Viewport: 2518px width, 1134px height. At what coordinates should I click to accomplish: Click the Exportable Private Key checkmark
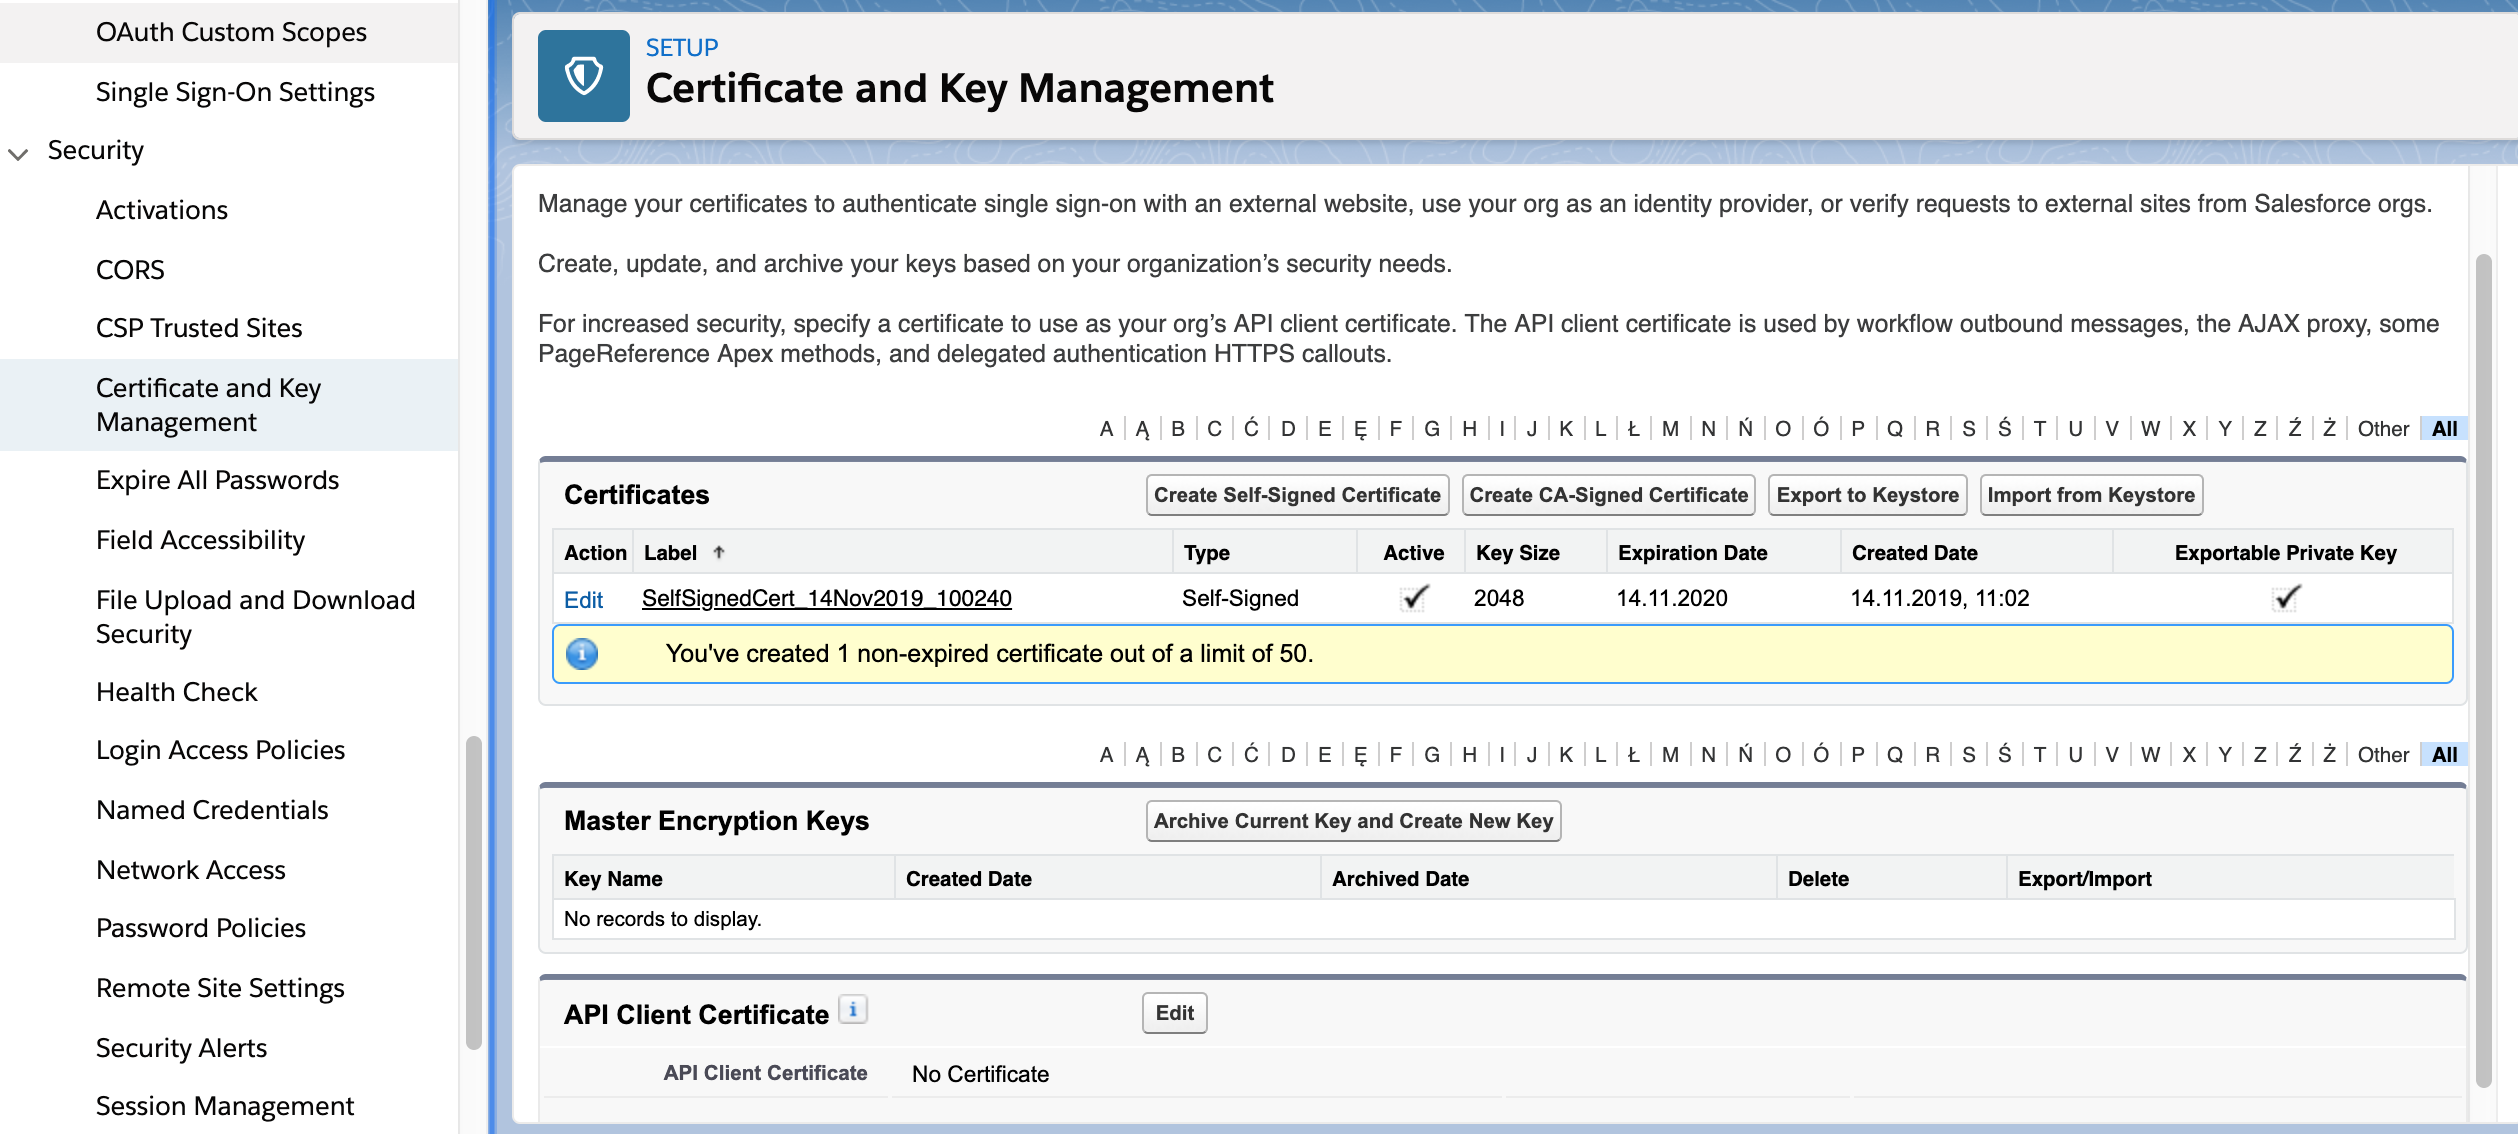tap(2286, 598)
